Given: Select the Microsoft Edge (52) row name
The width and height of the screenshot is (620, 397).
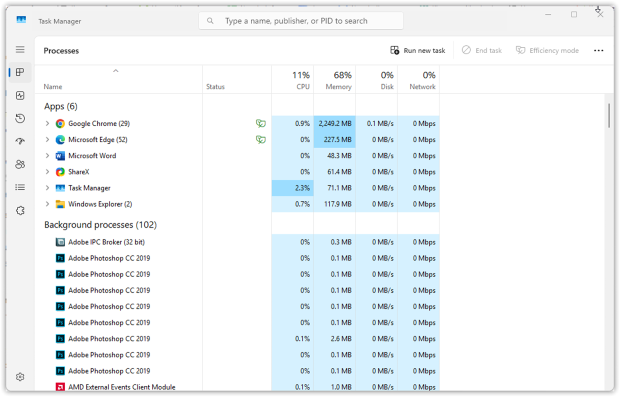Looking at the screenshot, I should (98, 140).
